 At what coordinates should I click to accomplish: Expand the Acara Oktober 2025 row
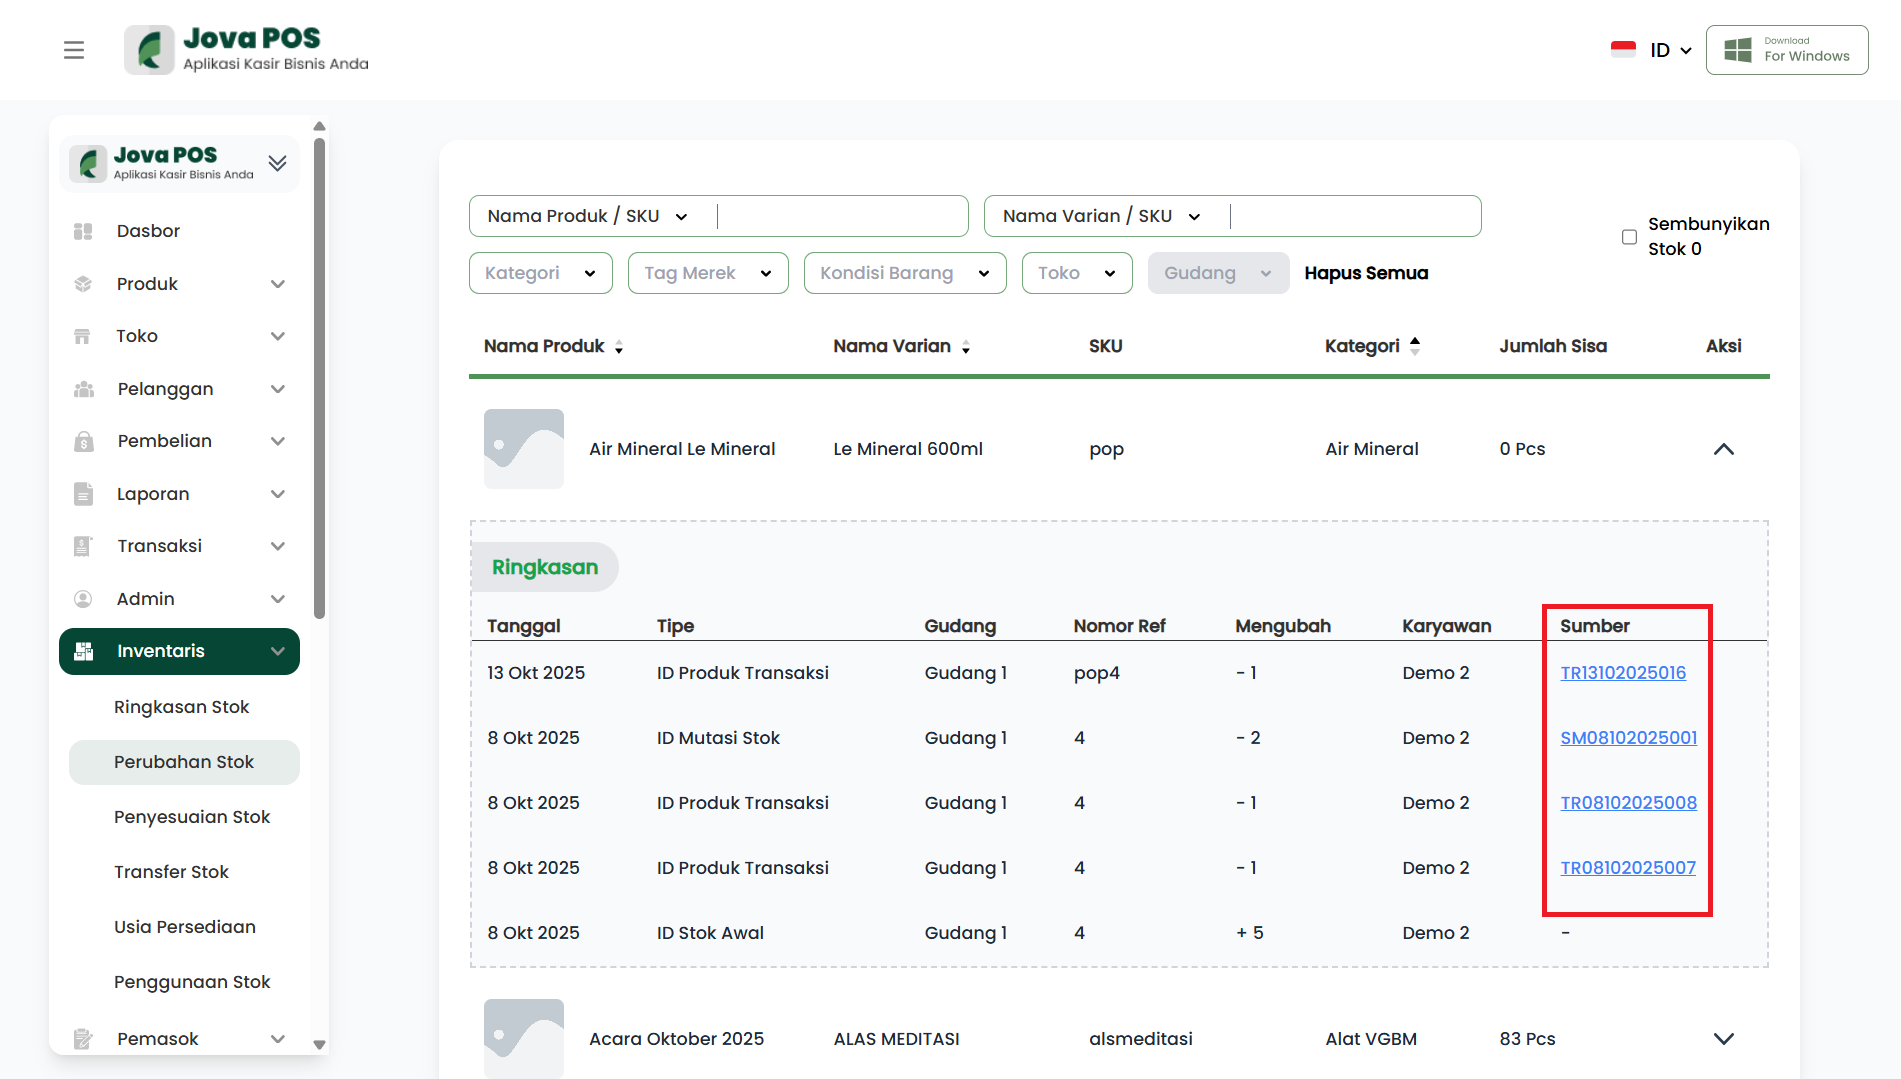pos(1723,1039)
